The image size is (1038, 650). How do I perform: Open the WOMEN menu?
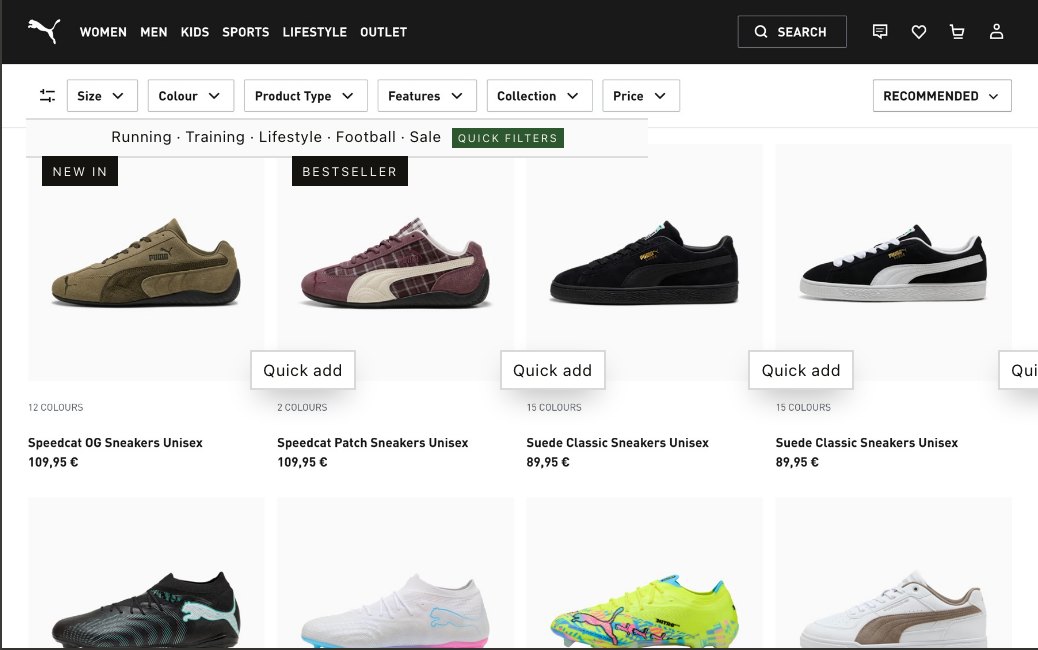(103, 32)
